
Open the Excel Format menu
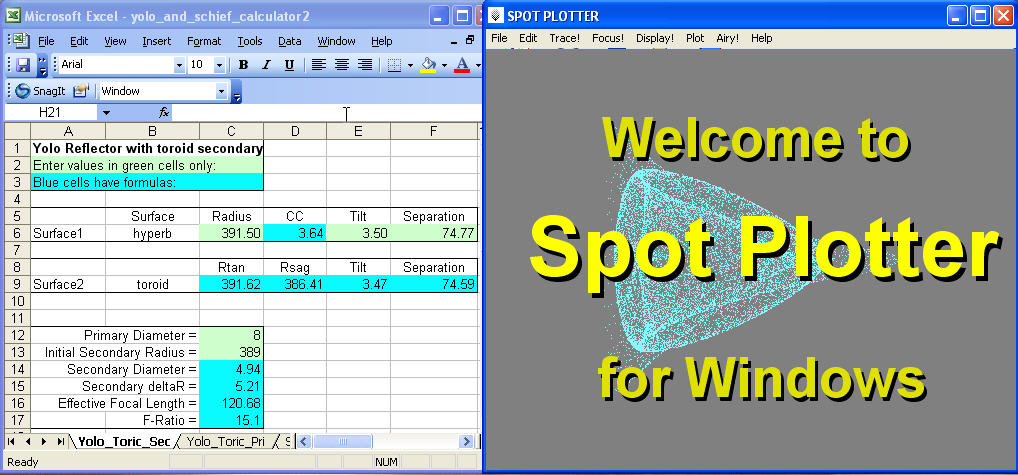(x=204, y=41)
